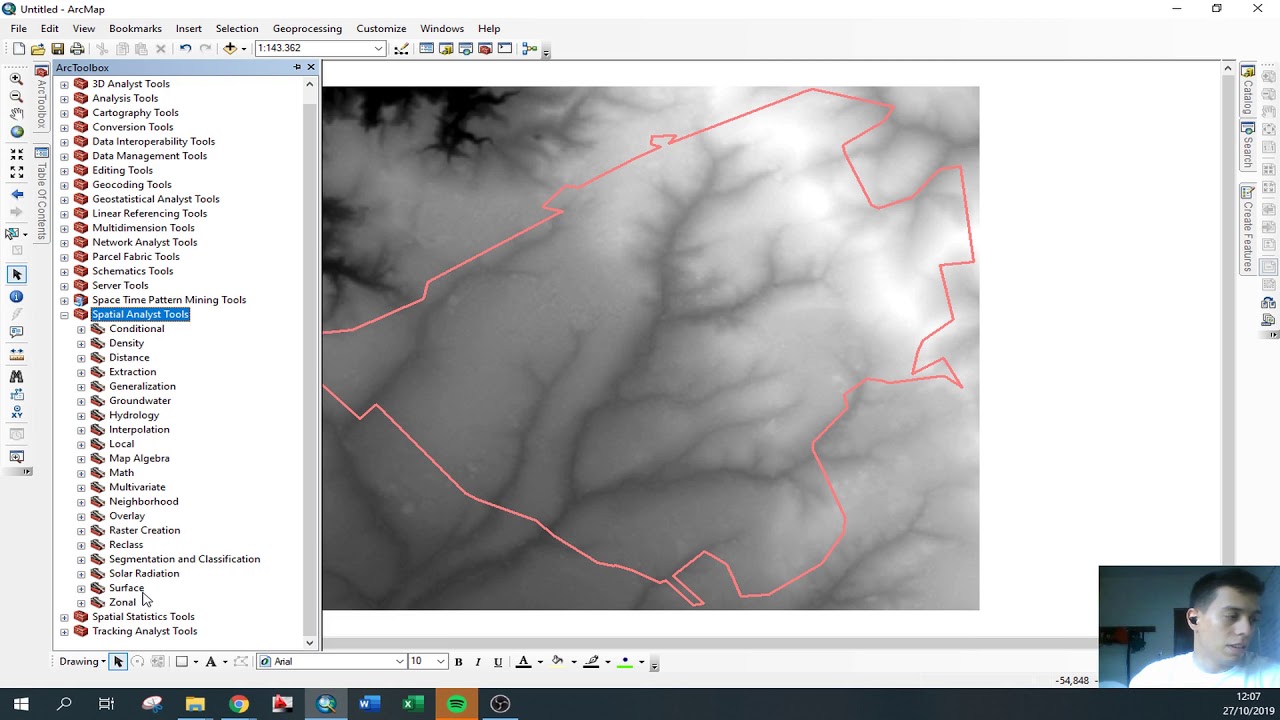This screenshot has width=1280, height=720.
Task: Select the Pan hand tool
Action: (16, 114)
